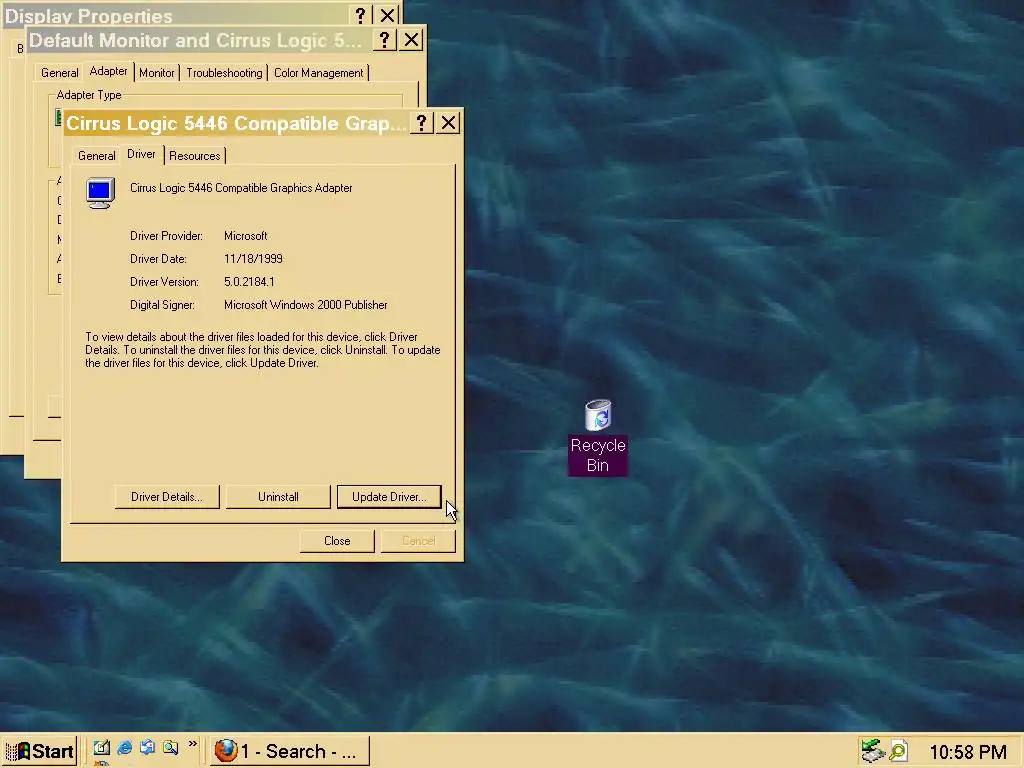Click the Driver Details button
This screenshot has width=1024, height=768.
[167, 496]
